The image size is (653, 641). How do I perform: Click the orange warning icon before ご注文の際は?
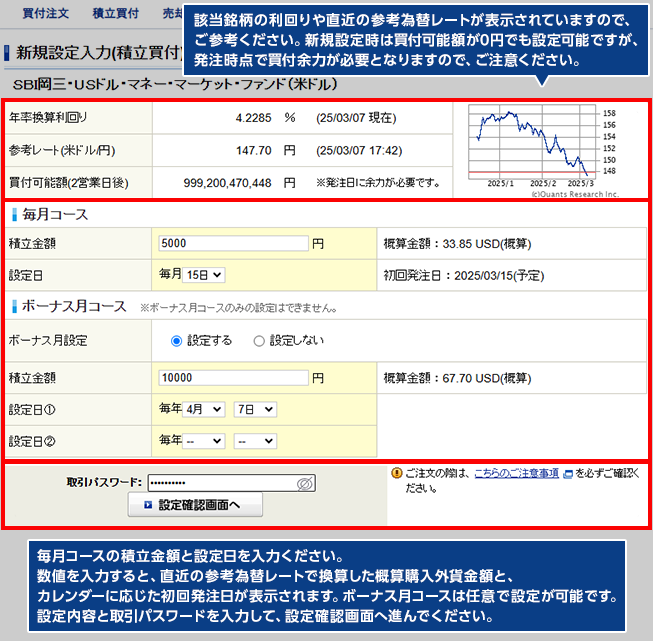397,473
